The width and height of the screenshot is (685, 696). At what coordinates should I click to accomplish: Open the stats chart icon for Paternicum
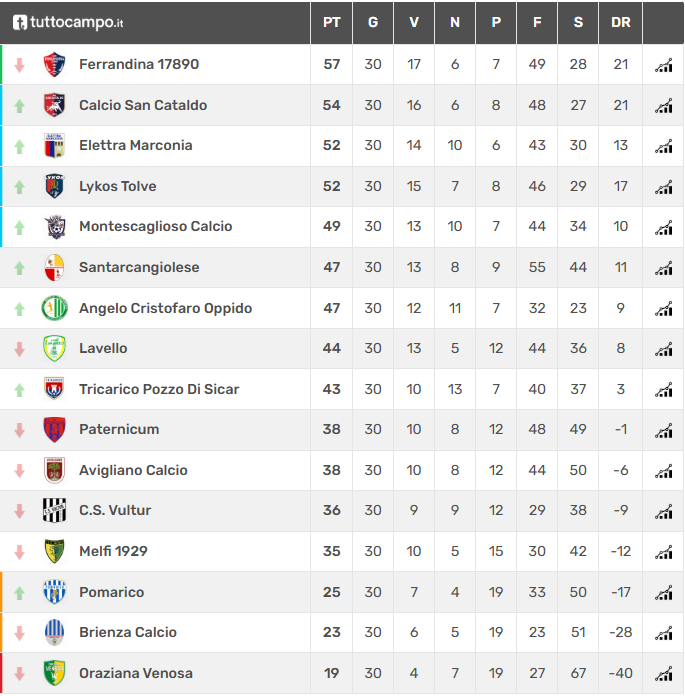[663, 431]
